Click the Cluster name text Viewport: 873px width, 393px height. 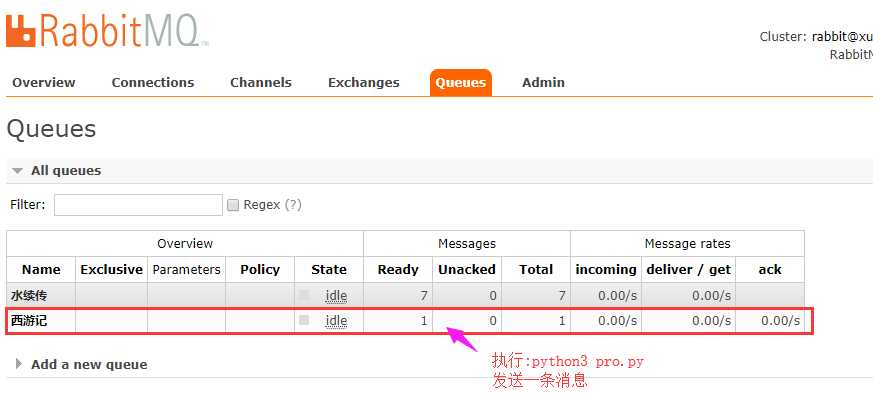[x=841, y=37]
